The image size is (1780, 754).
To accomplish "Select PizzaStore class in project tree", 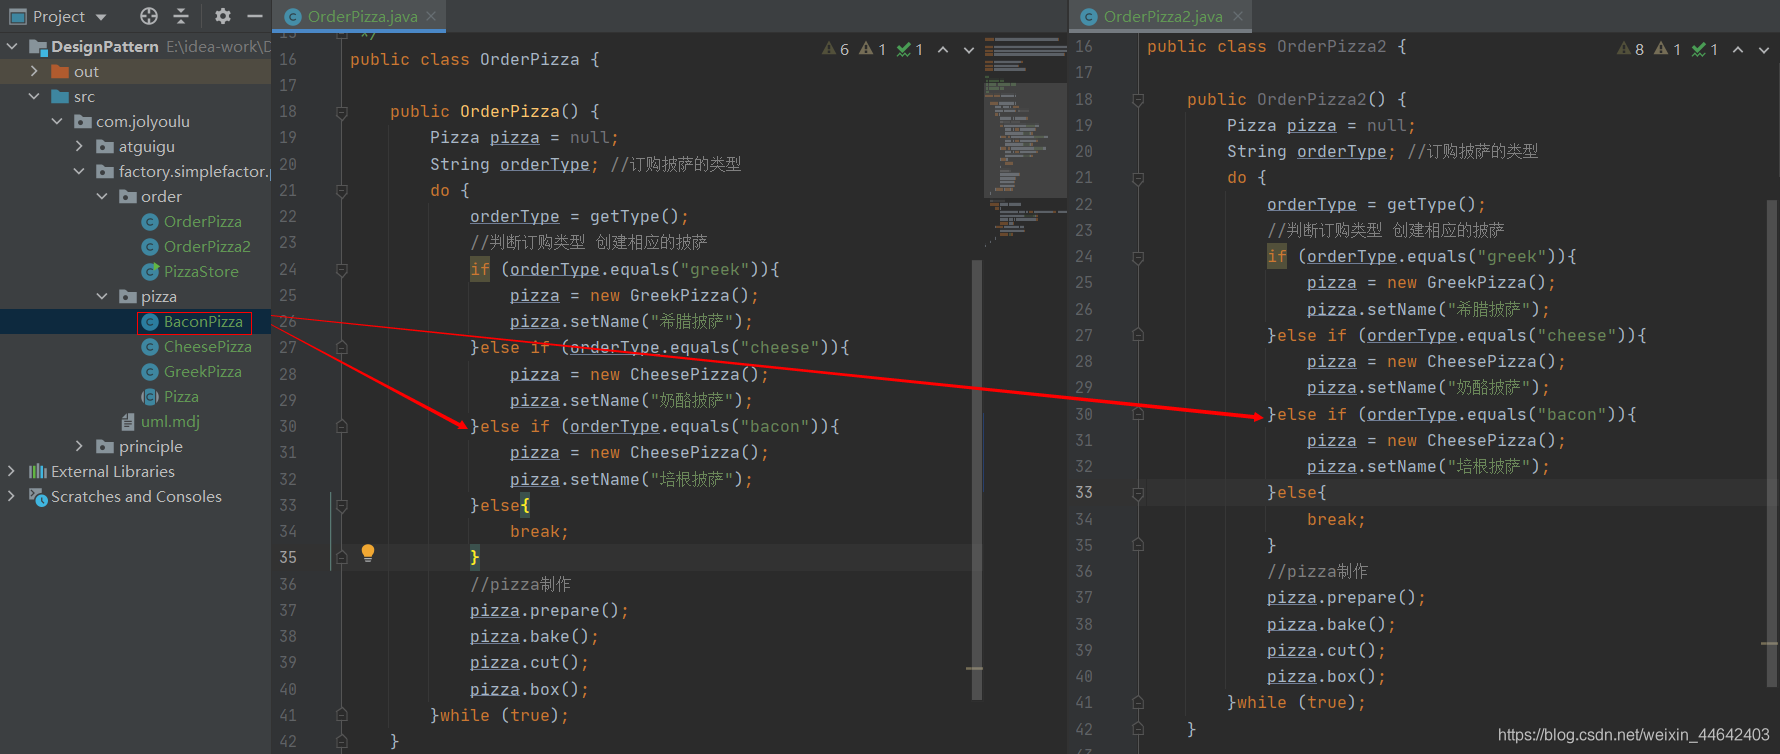I will [201, 271].
